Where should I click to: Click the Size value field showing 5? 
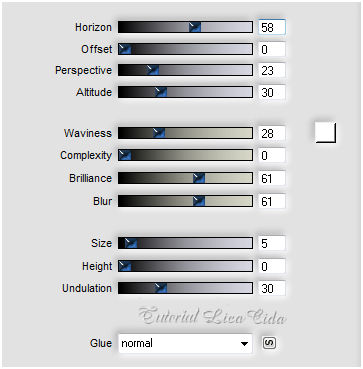point(272,243)
